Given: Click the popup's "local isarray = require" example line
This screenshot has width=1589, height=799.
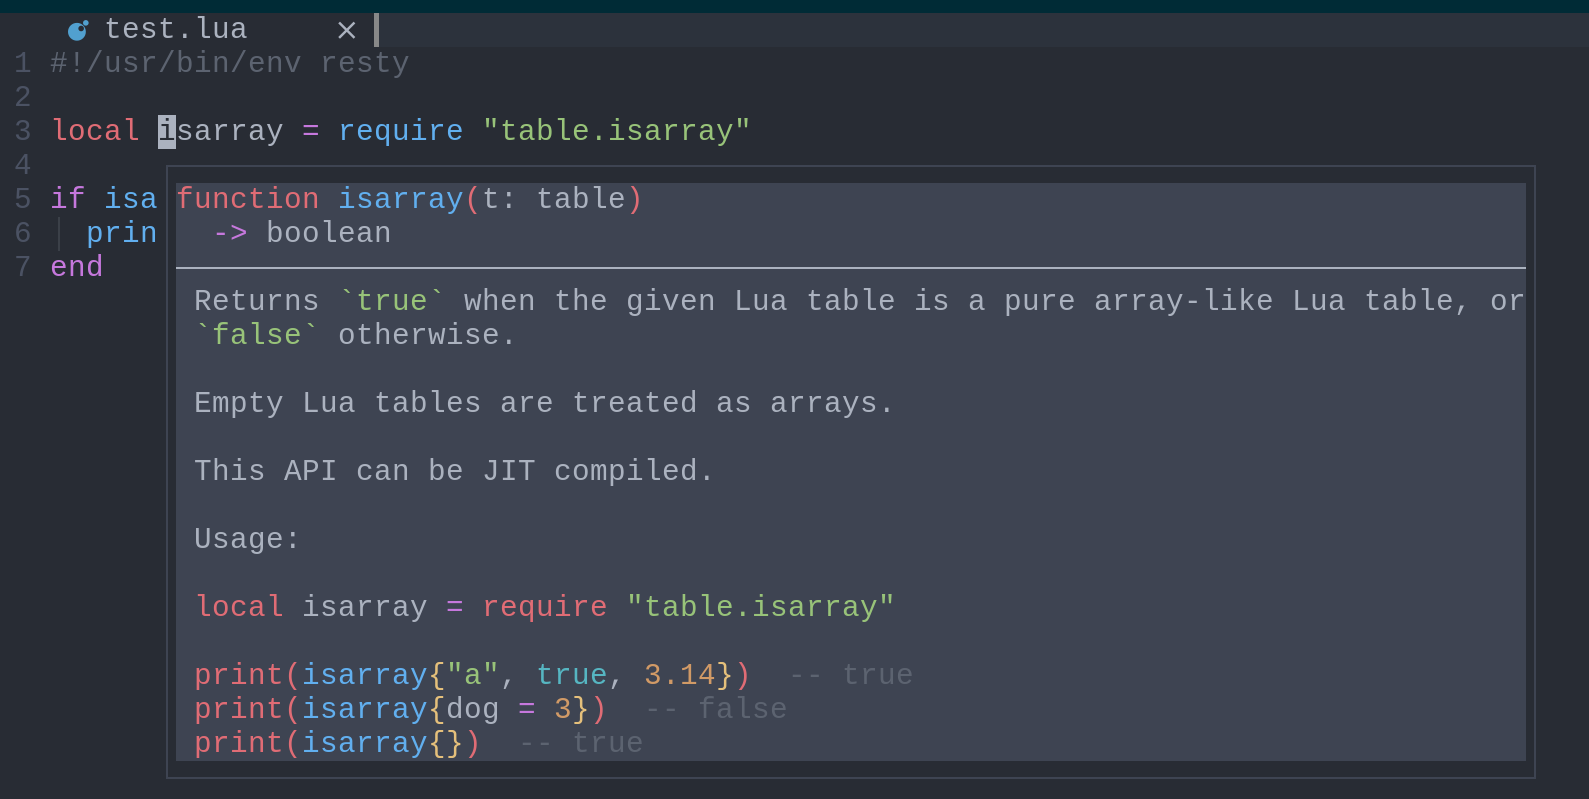Looking at the screenshot, I should pyautogui.click(x=544, y=607).
